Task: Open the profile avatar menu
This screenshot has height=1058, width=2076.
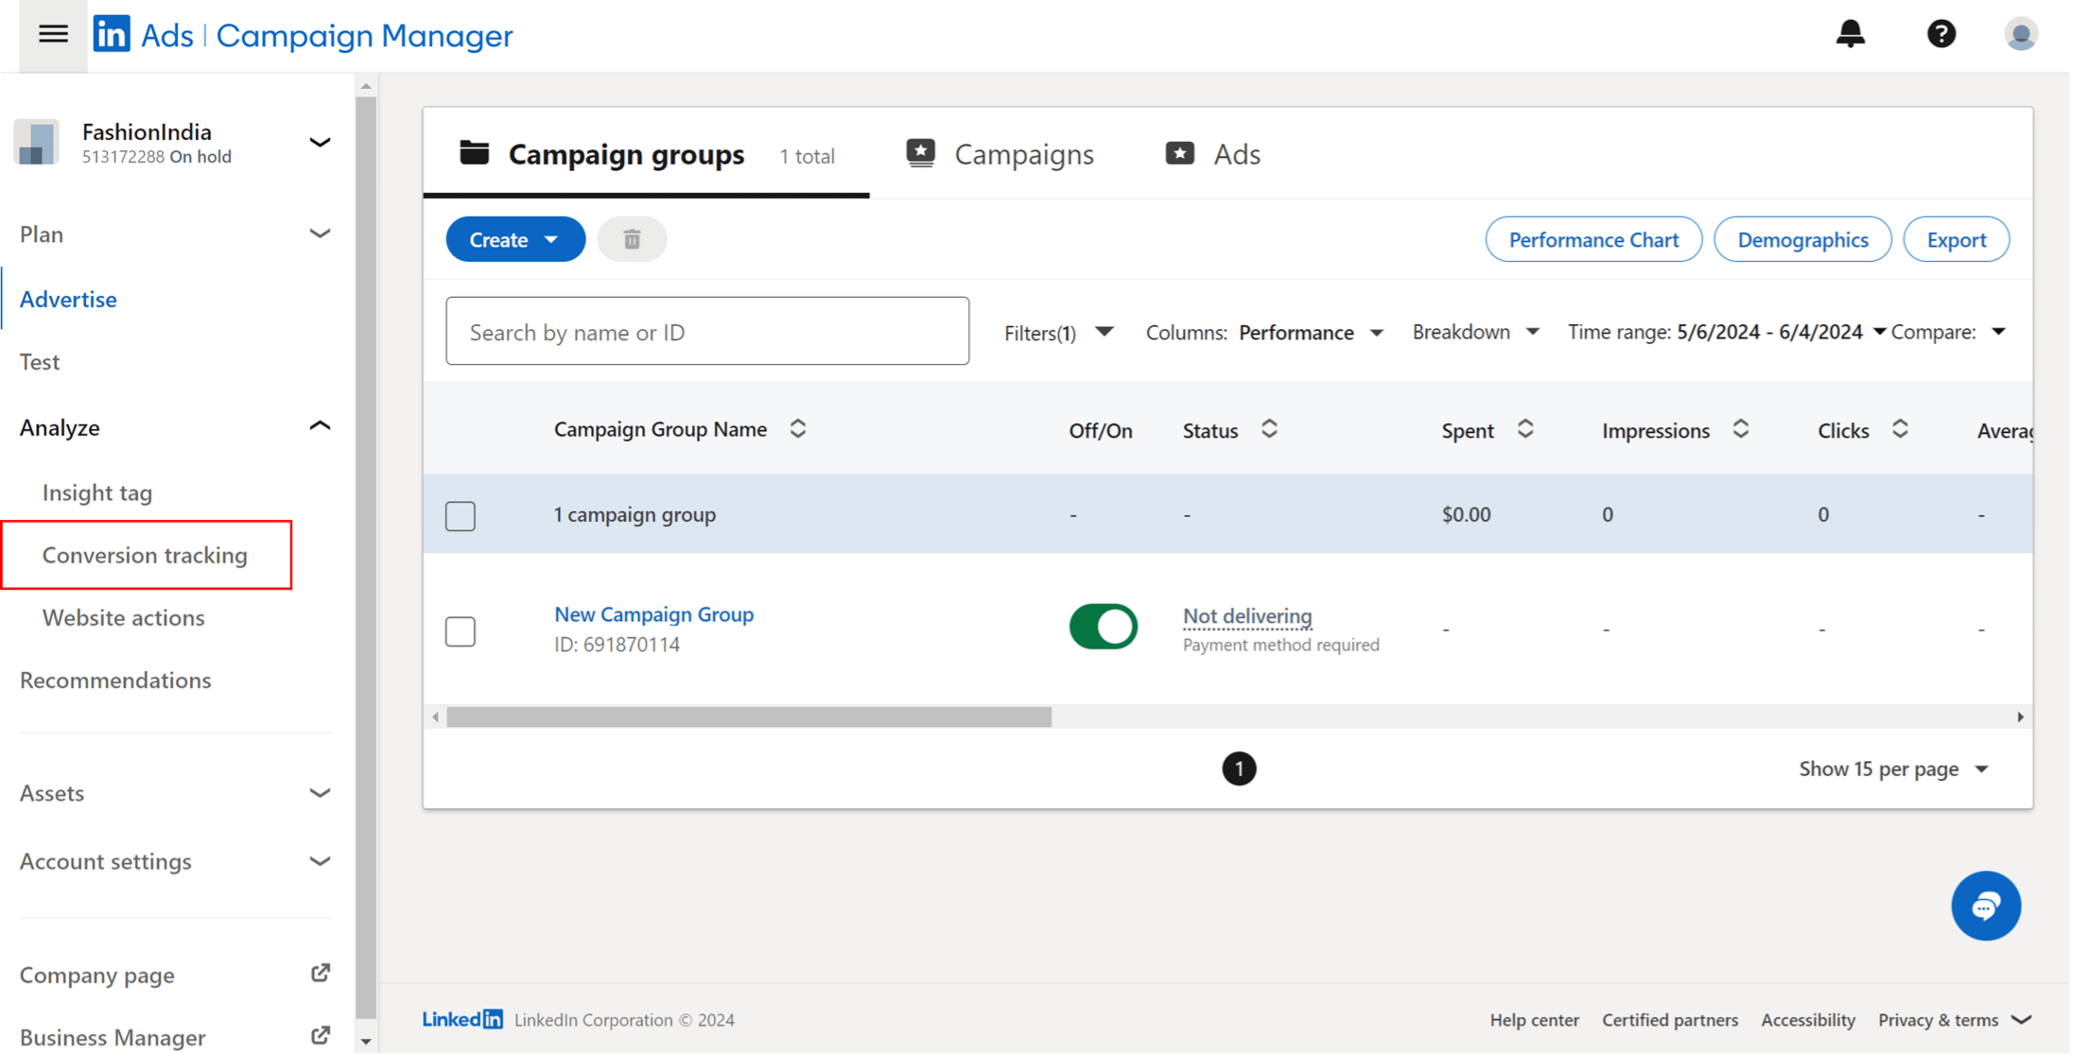Action: point(2021,34)
